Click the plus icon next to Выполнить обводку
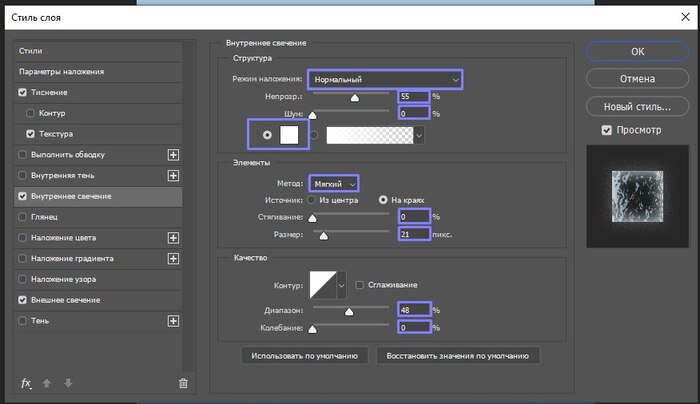The height and width of the screenshot is (404, 700). coord(173,155)
